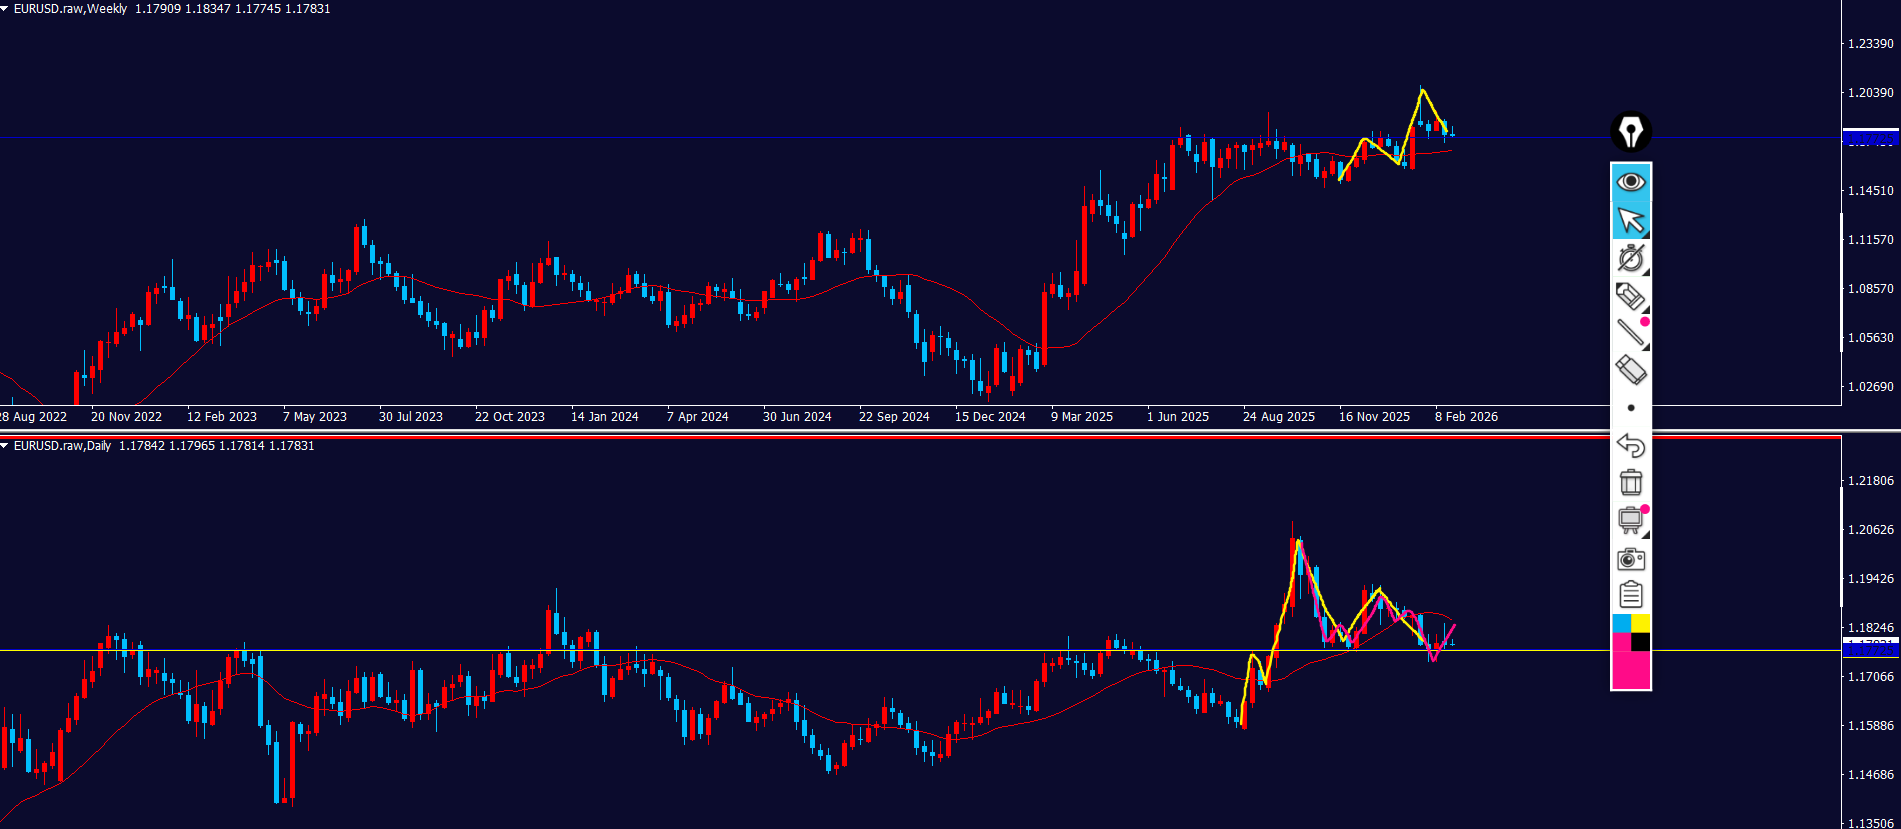Choose the straight line drawing tool
Screen dimensions: 1901x829
(1630, 333)
